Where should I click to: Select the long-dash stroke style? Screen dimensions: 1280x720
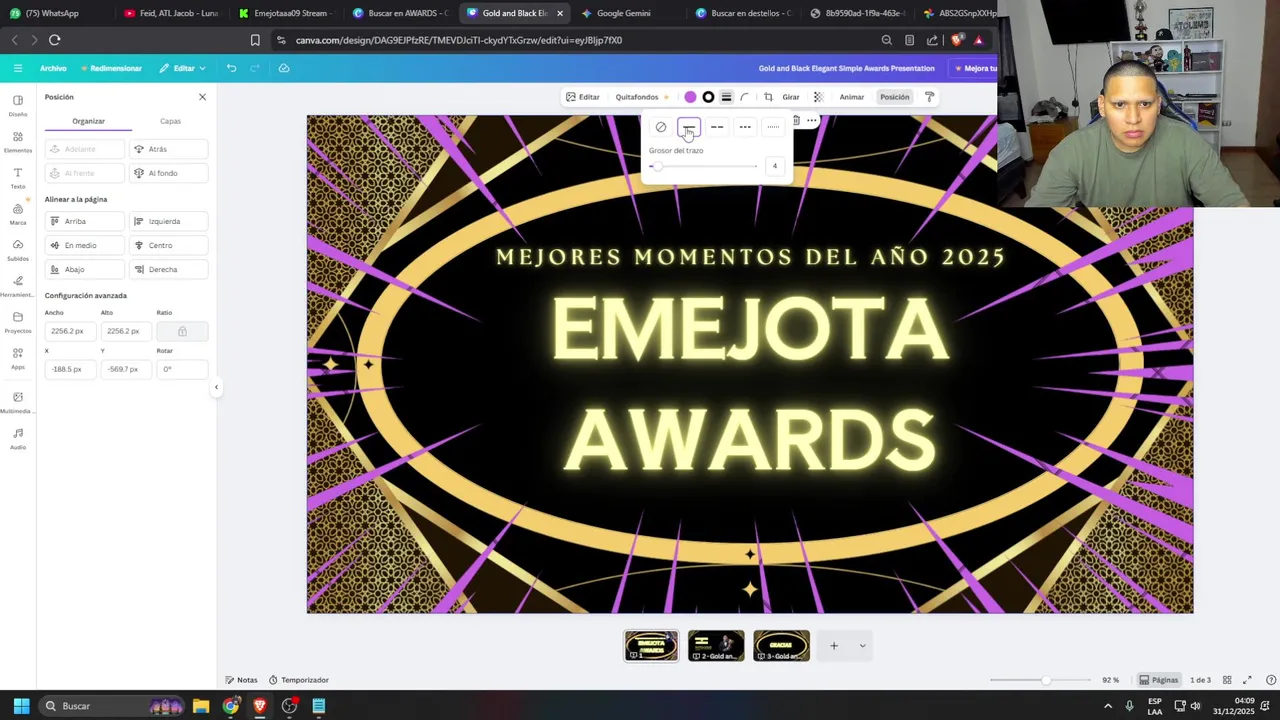717,127
